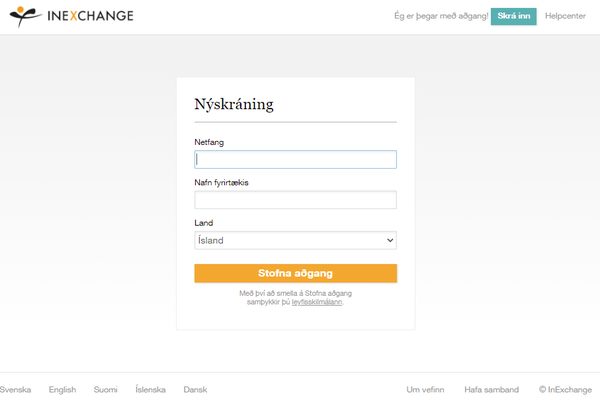This screenshot has height=403, width=600.
Task: Click the Land label above dropdown
Action: click(203, 223)
